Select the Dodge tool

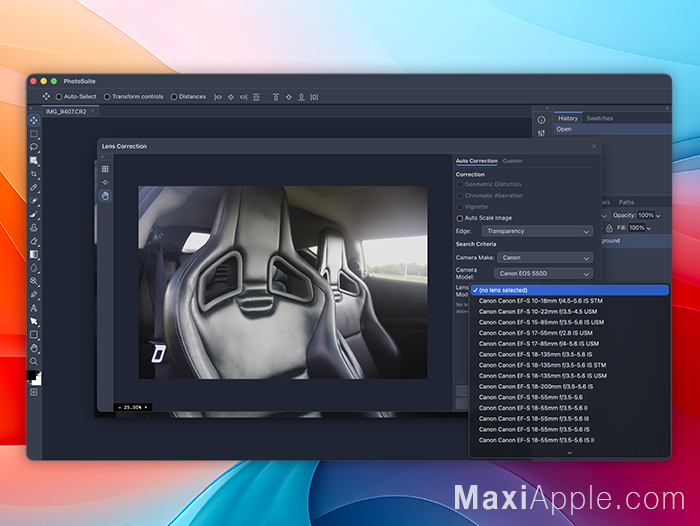point(34,281)
